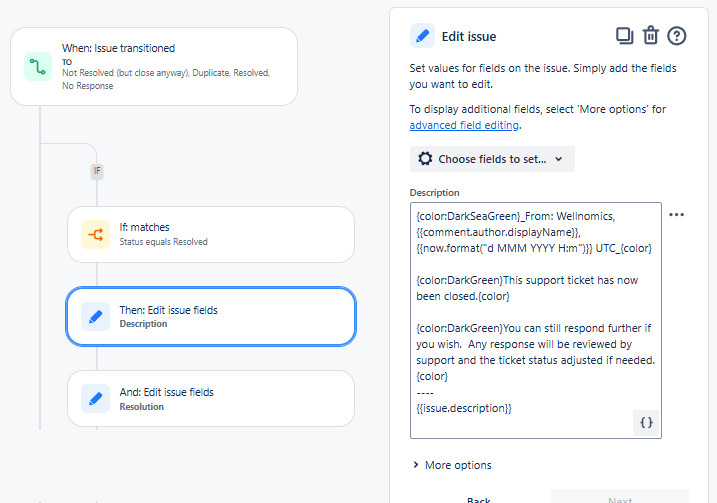Open the help question mark icon
Viewport: 717px width, 503px height.
pyautogui.click(x=678, y=36)
